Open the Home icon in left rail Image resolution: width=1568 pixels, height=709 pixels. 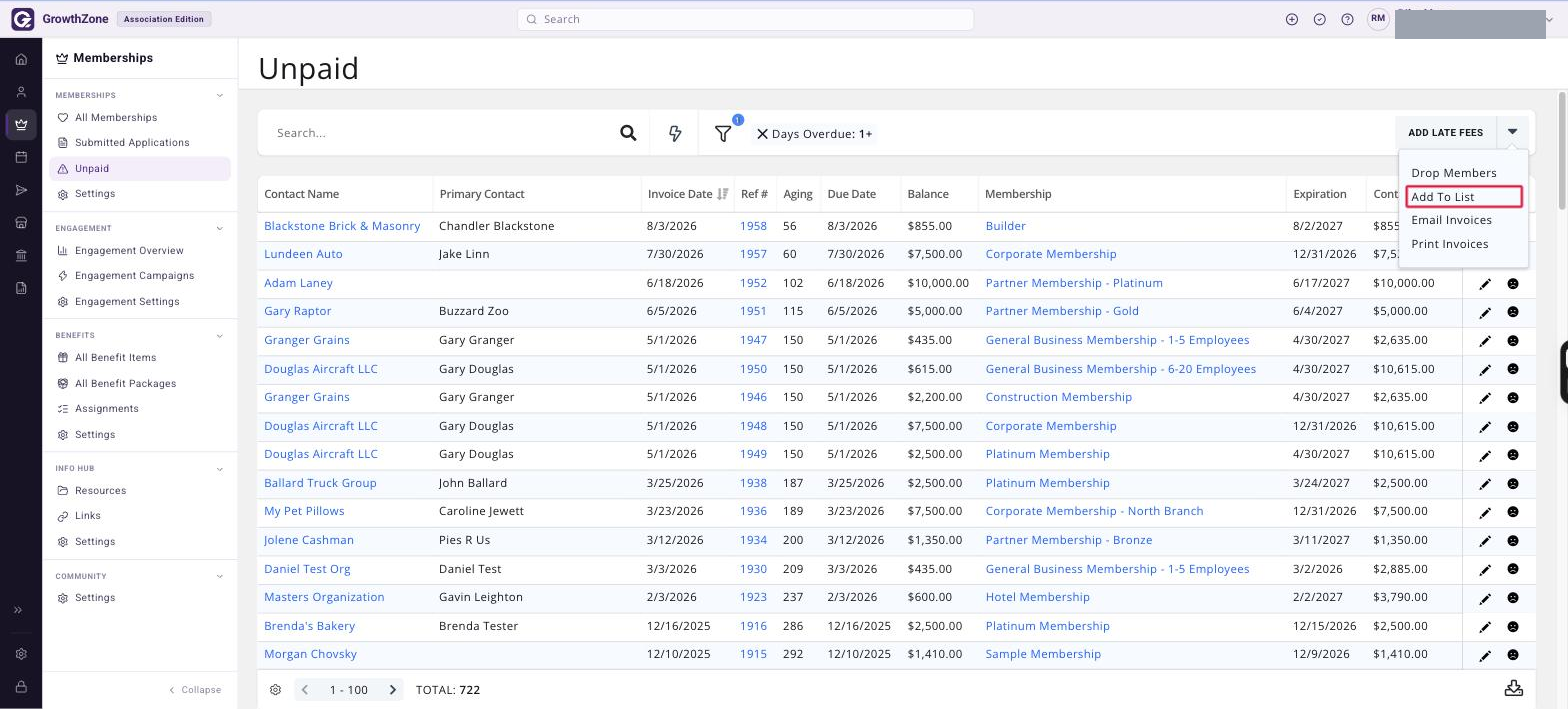coord(21,59)
